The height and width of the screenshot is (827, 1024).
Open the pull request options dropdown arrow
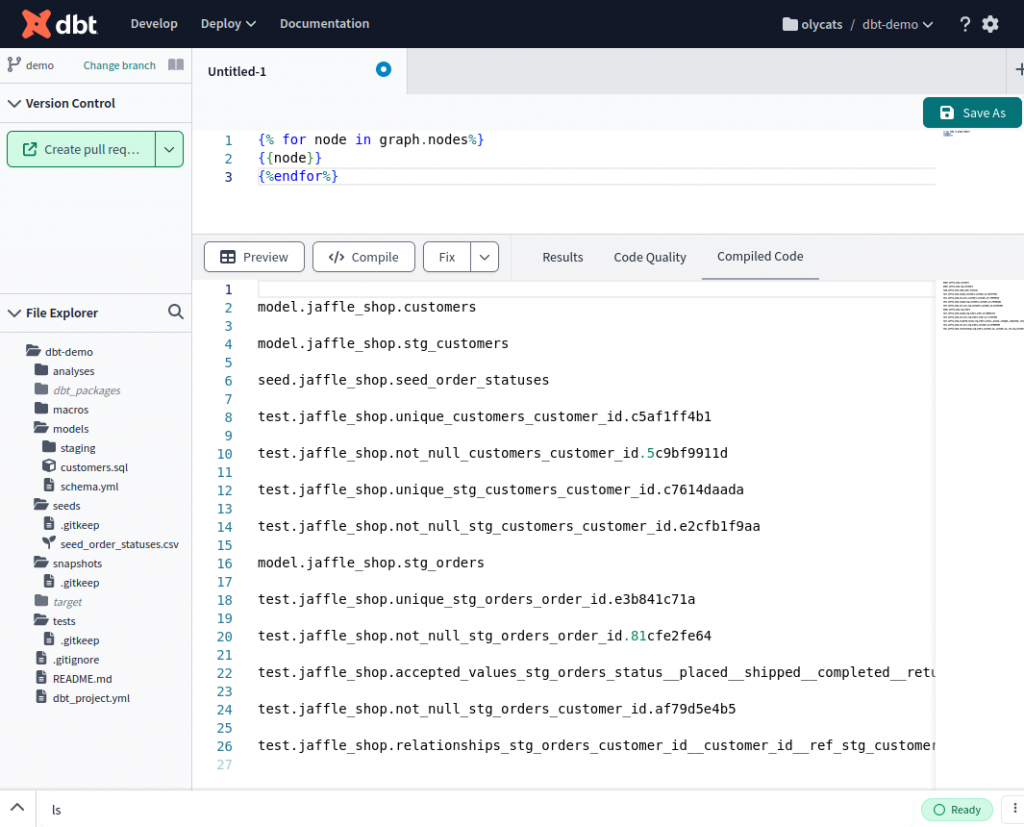coord(169,150)
